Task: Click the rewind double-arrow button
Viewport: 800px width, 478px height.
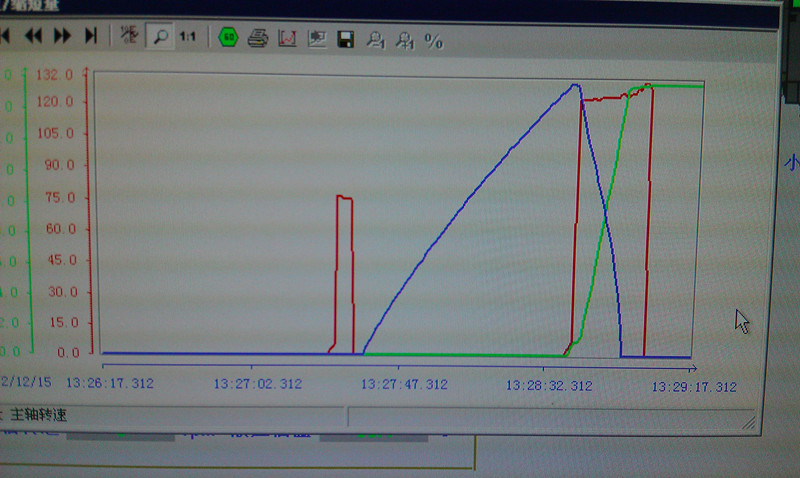Action: 34,37
